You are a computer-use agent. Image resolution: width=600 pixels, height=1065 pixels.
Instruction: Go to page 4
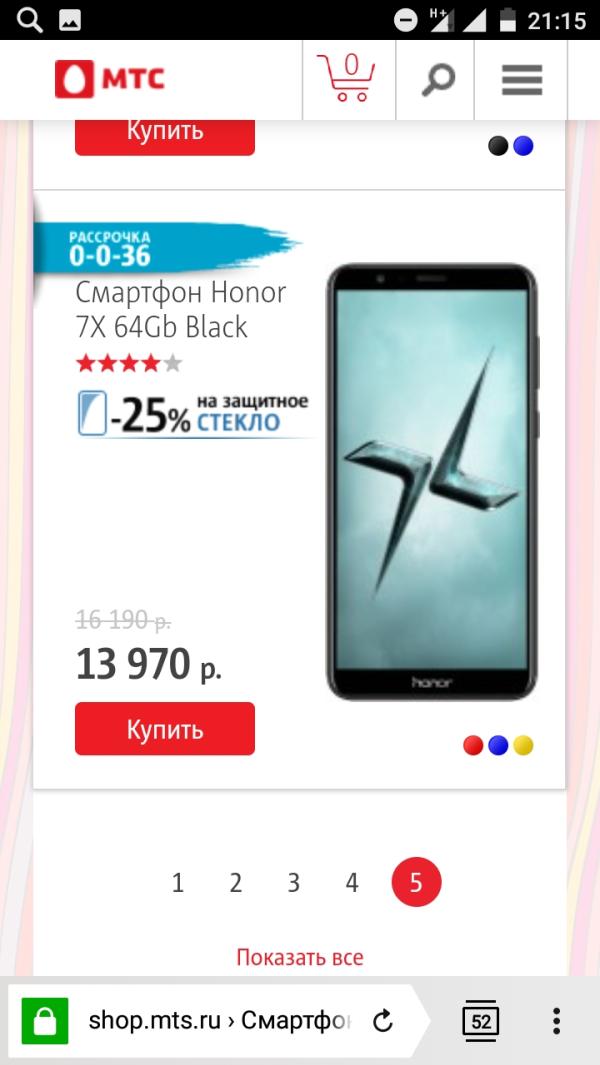tap(351, 883)
